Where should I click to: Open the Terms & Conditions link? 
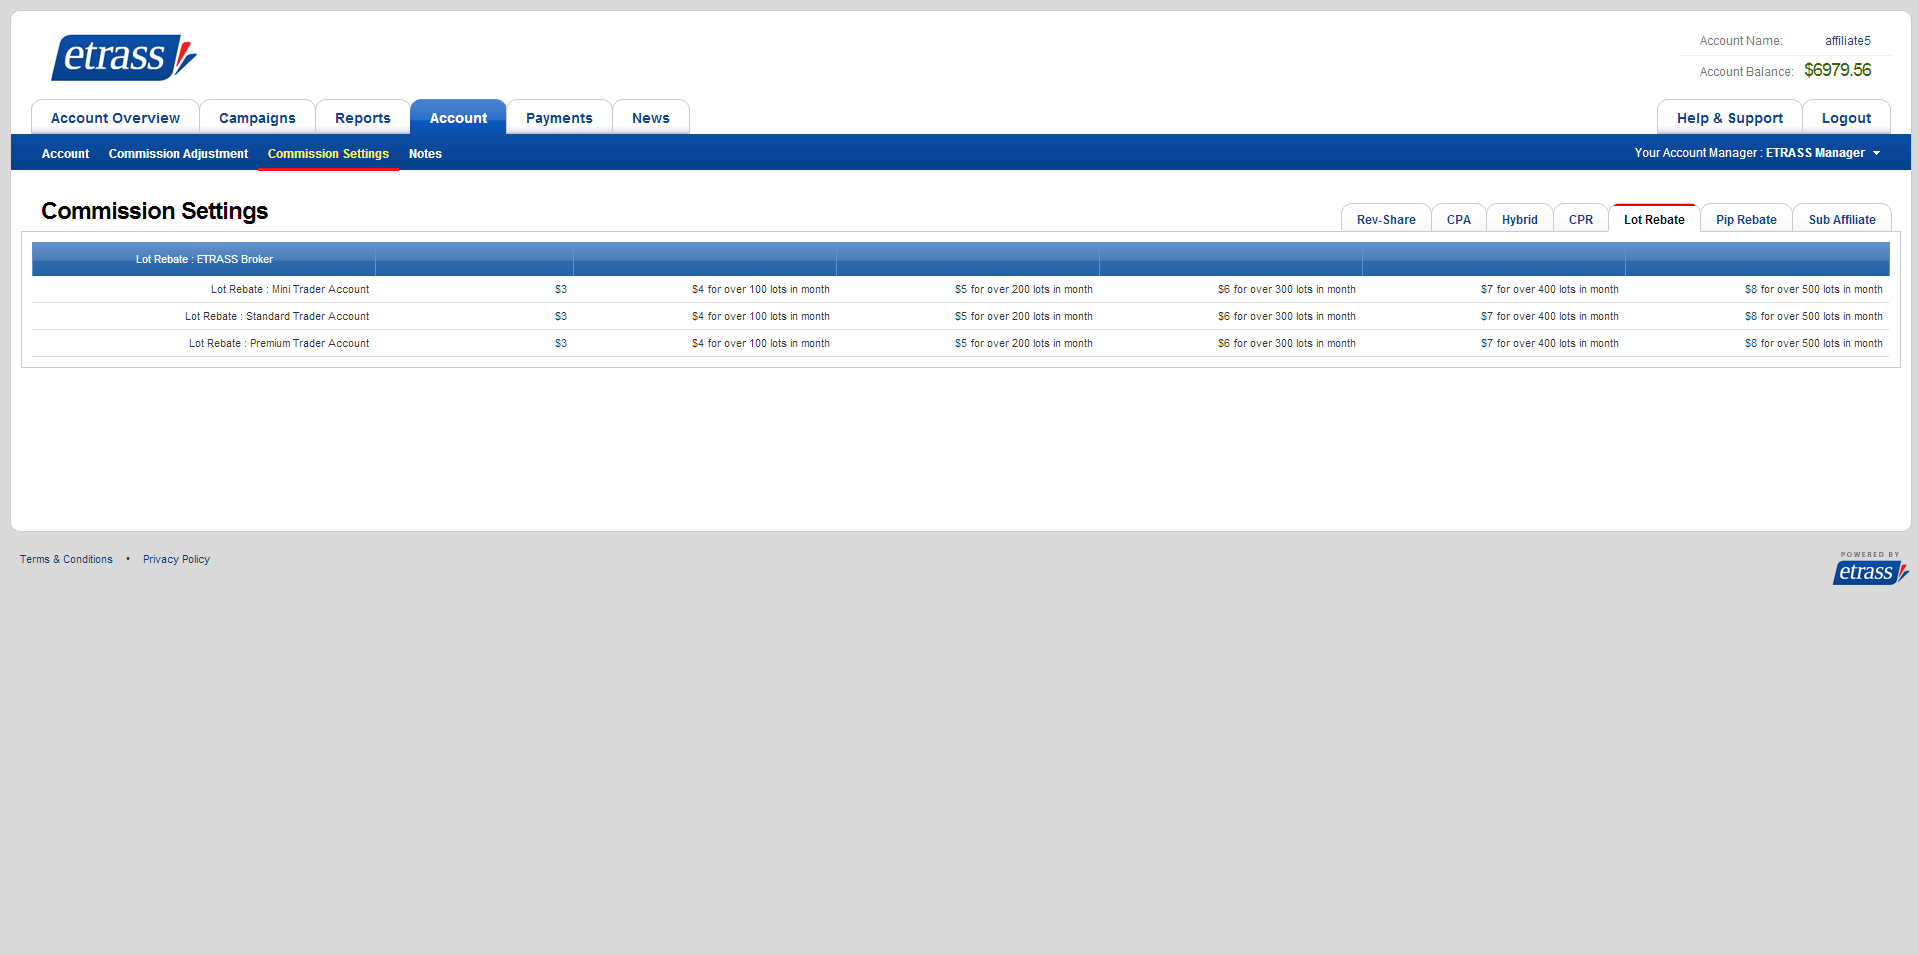click(66, 559)
